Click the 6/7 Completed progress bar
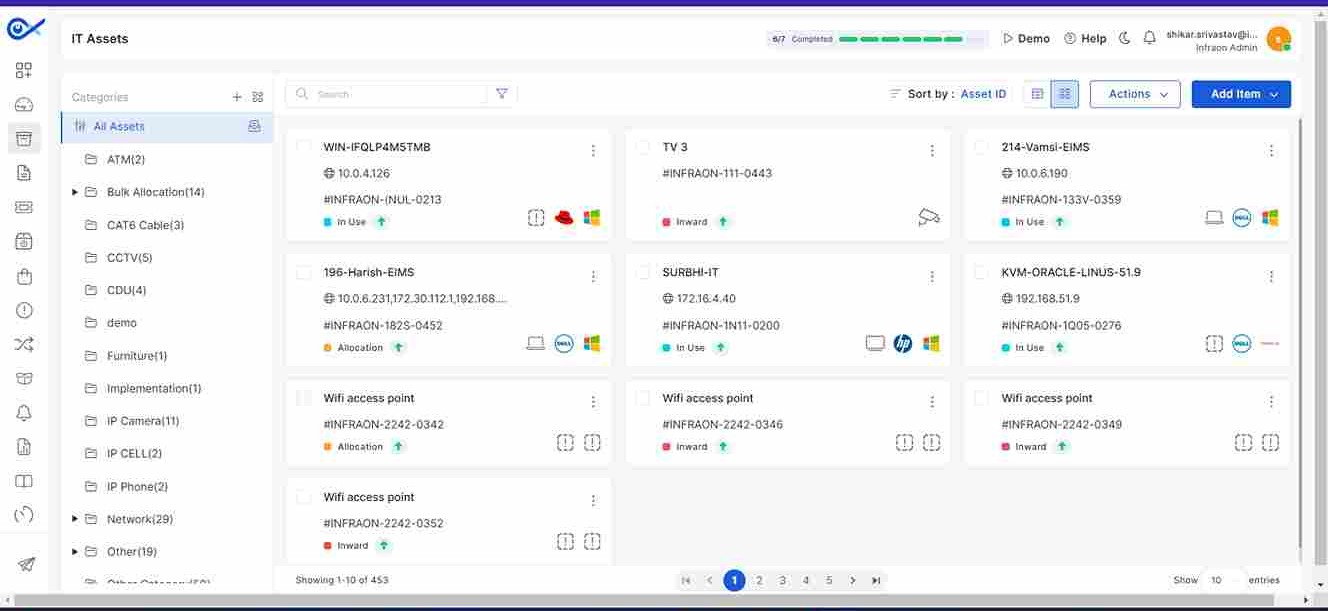Image resolution: width=1328 pixels, height=611 pixels. (877, 39)
